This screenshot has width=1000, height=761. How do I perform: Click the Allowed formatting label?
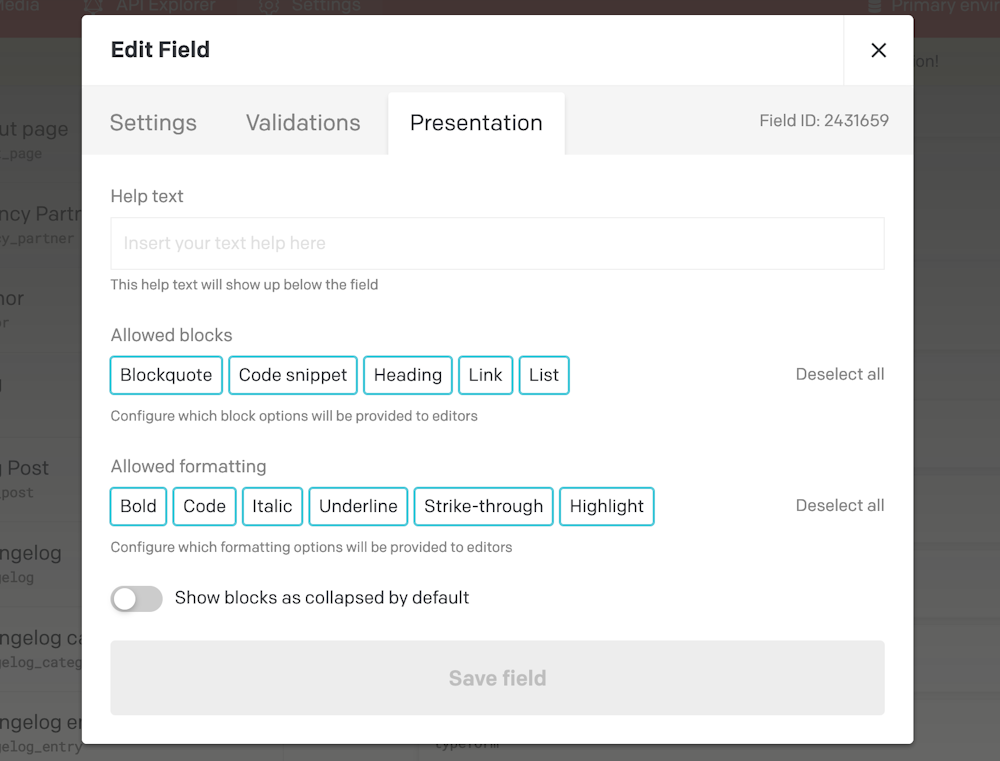tap(188, 466)
